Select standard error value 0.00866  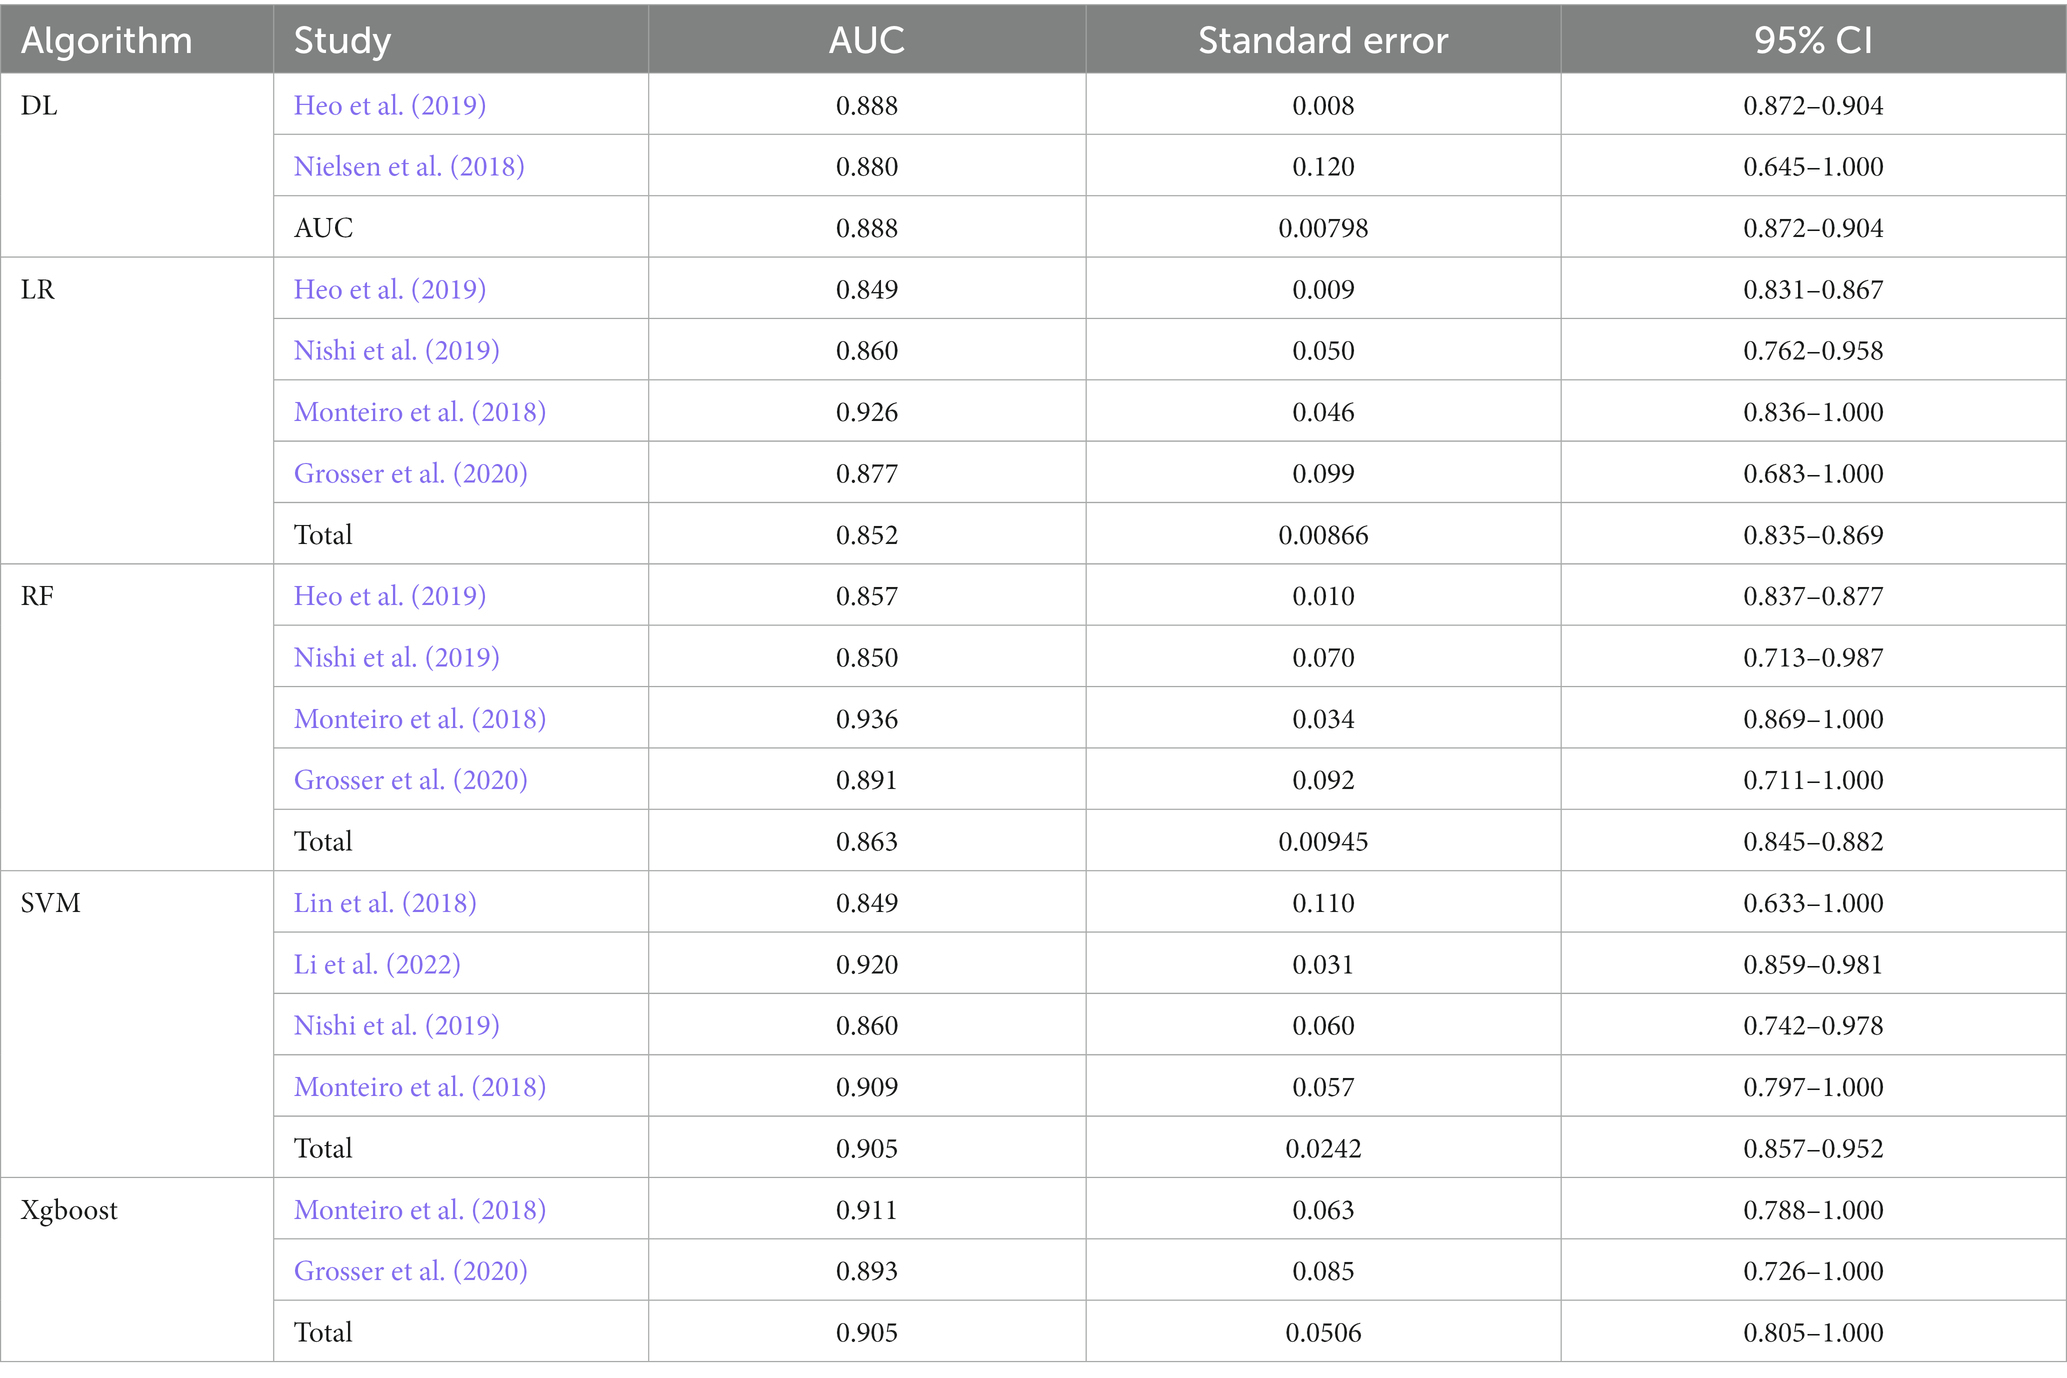tap(1323, 535)
